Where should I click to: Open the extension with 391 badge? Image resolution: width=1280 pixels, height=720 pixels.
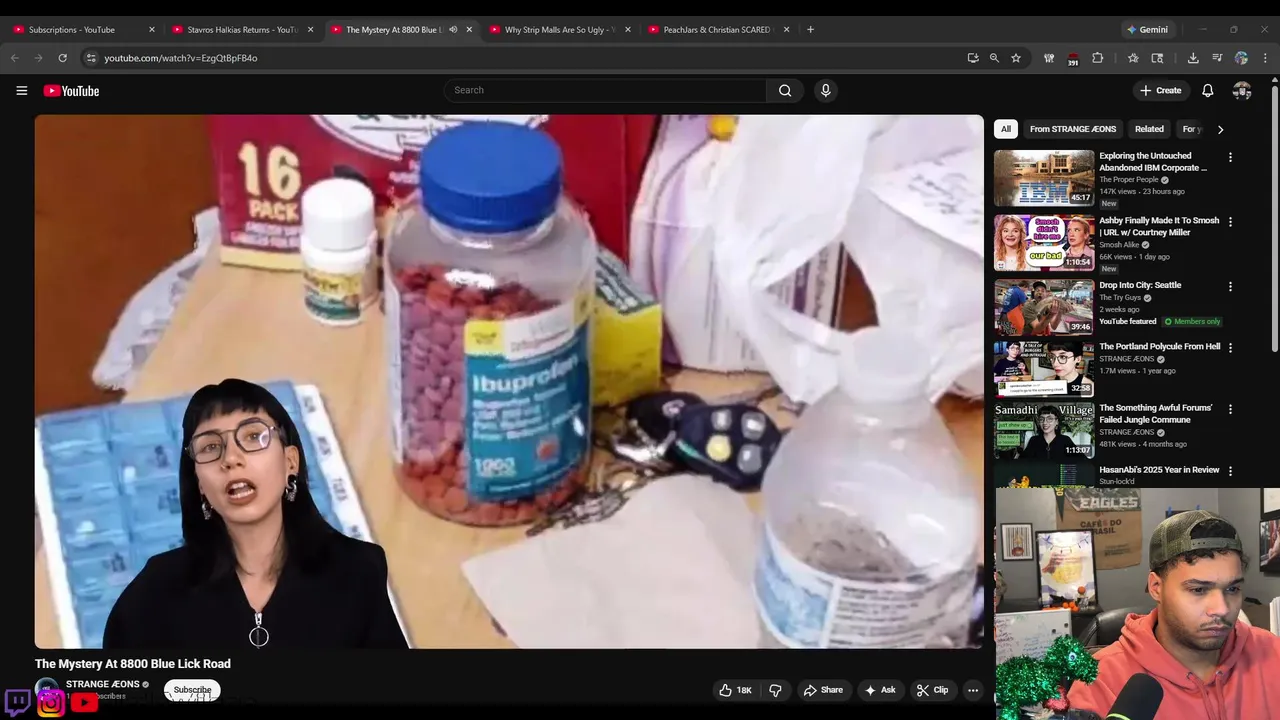(1072, 58)
